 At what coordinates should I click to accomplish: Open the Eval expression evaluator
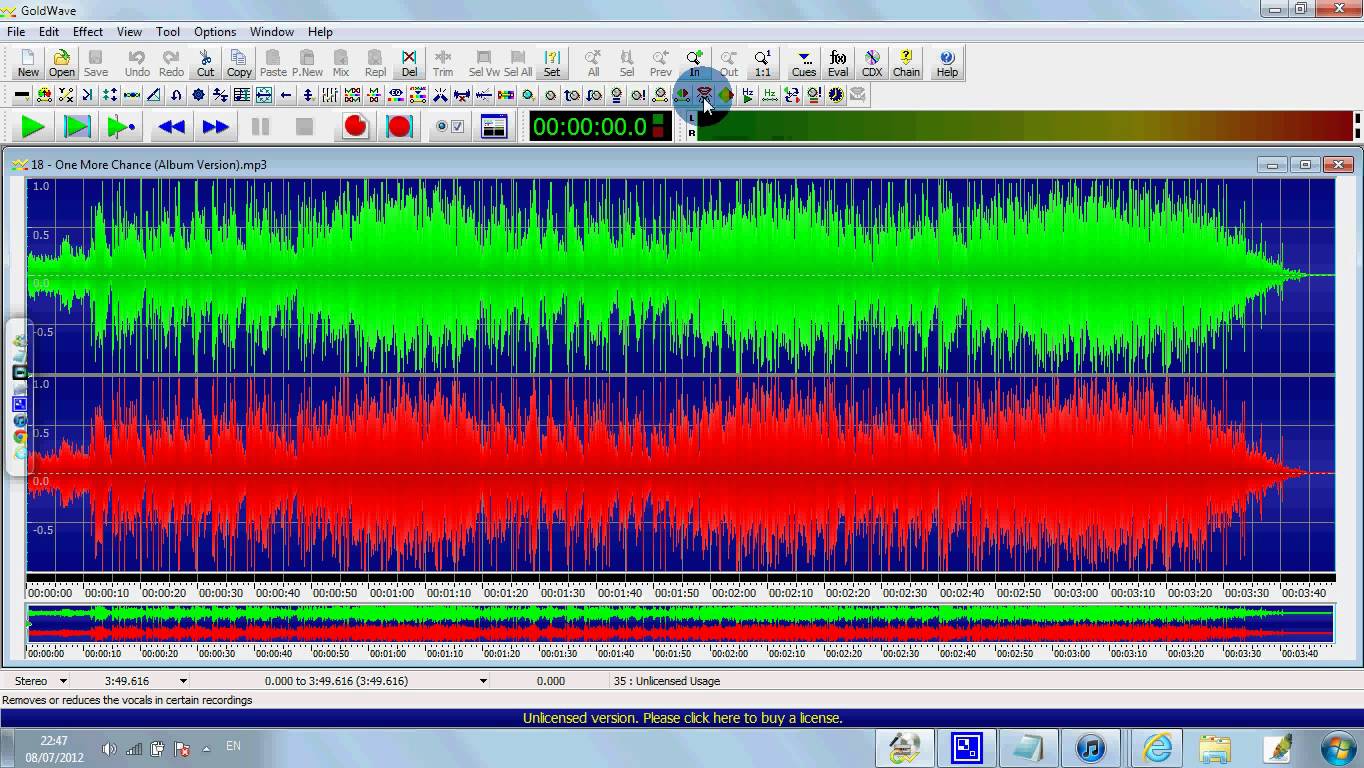[838, 64]
